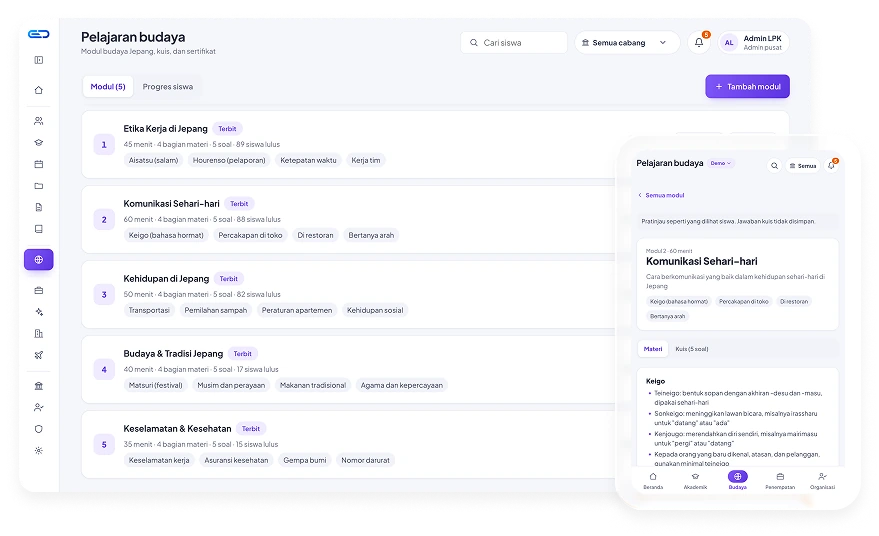Click number 1 badge of first module
This screenshot has height=536, width=879.
[104, 145]
